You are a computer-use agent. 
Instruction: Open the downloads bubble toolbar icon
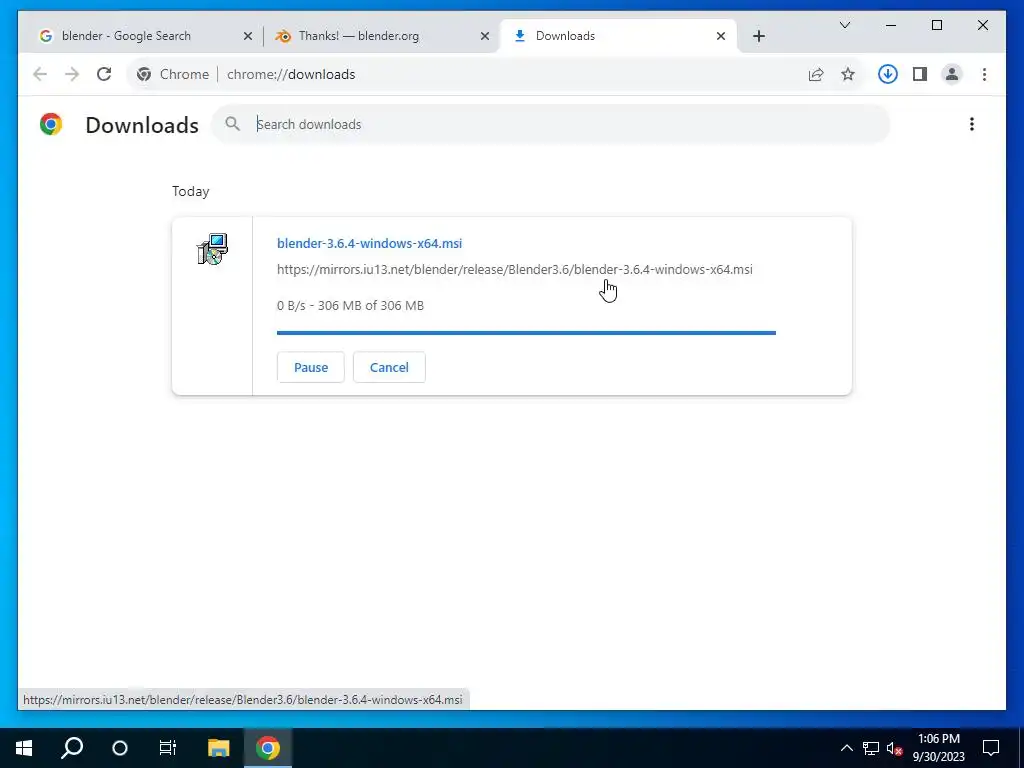point(888,74)
